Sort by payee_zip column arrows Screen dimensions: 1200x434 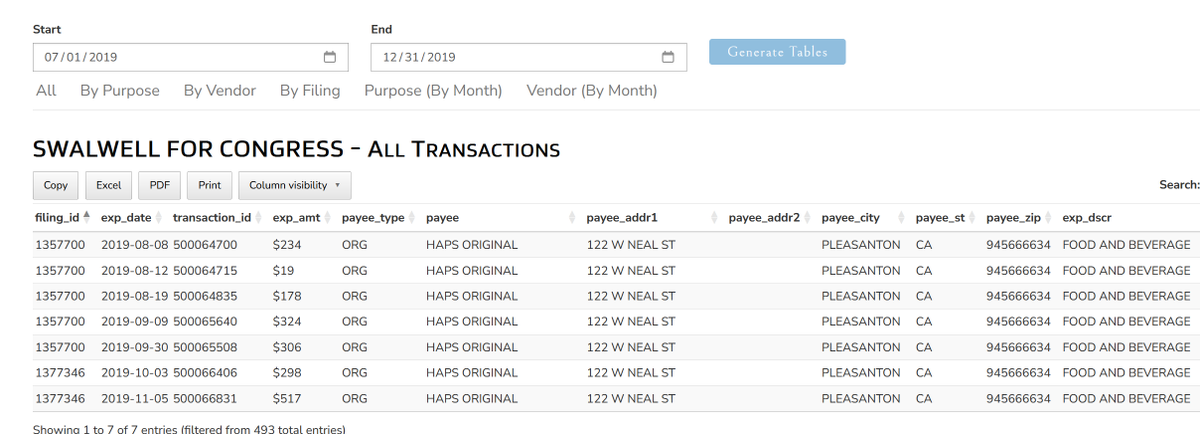[x=1050, y=217]
